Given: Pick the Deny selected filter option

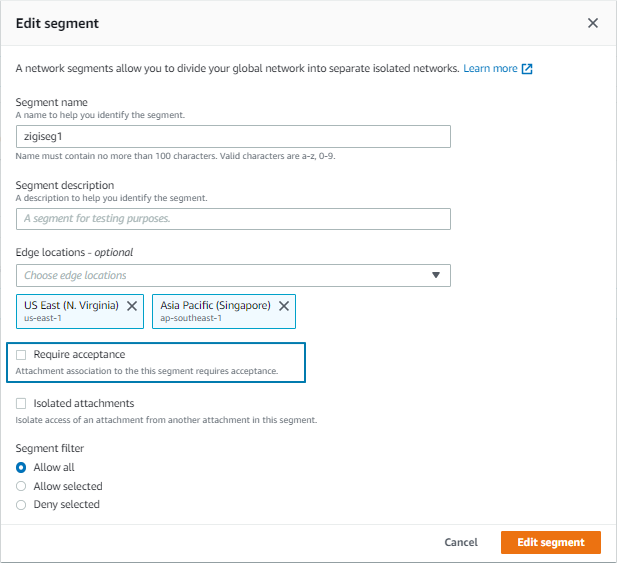Looking at the screenshot, I should (x=21, y=505).
